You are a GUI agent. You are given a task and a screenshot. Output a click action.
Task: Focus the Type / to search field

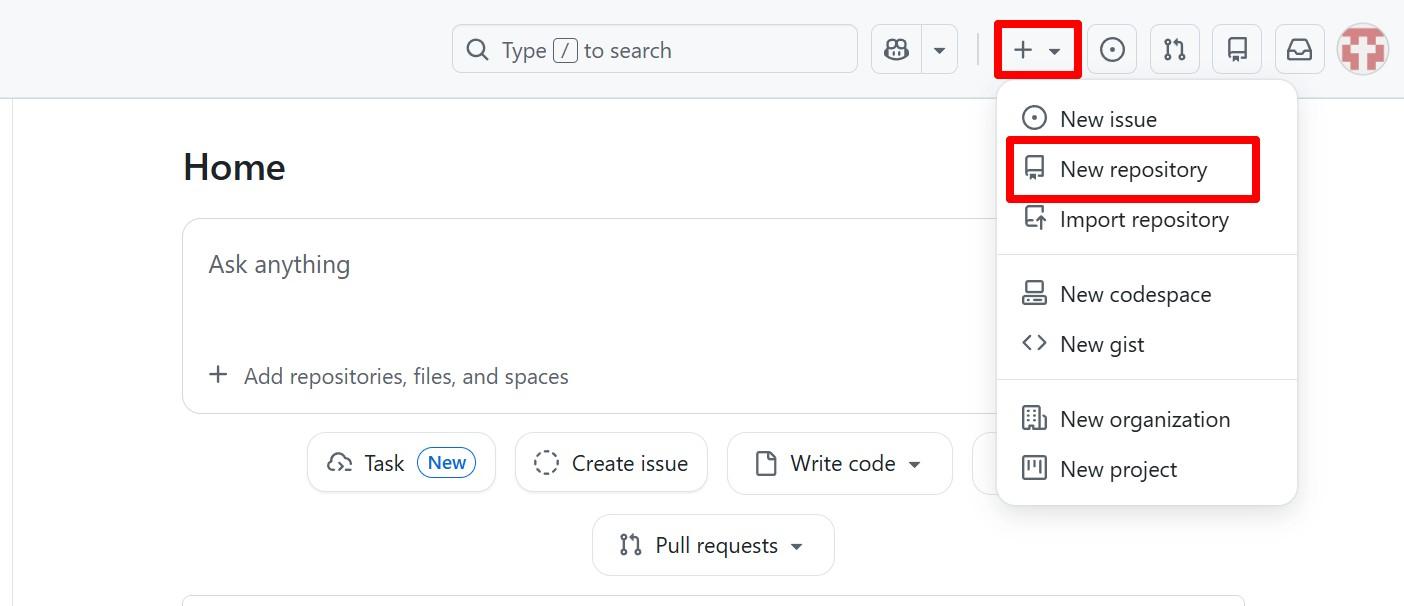coord(655,50)
